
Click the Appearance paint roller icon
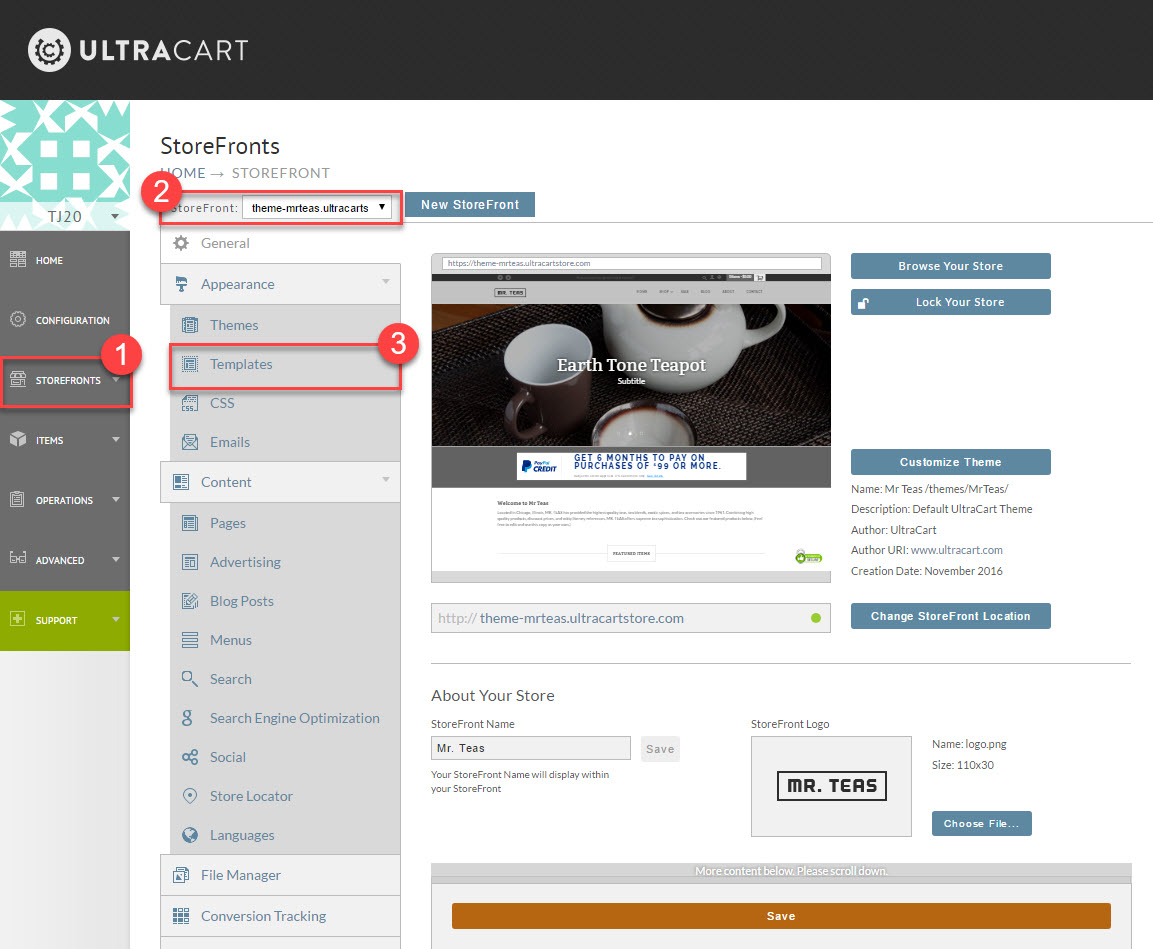tap(181, 284)
